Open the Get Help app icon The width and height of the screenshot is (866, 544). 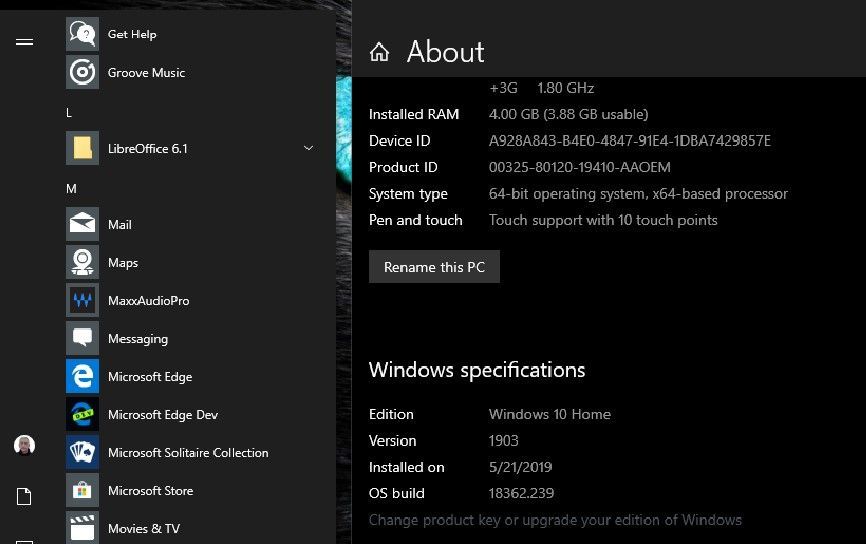[x=82, y=34]
